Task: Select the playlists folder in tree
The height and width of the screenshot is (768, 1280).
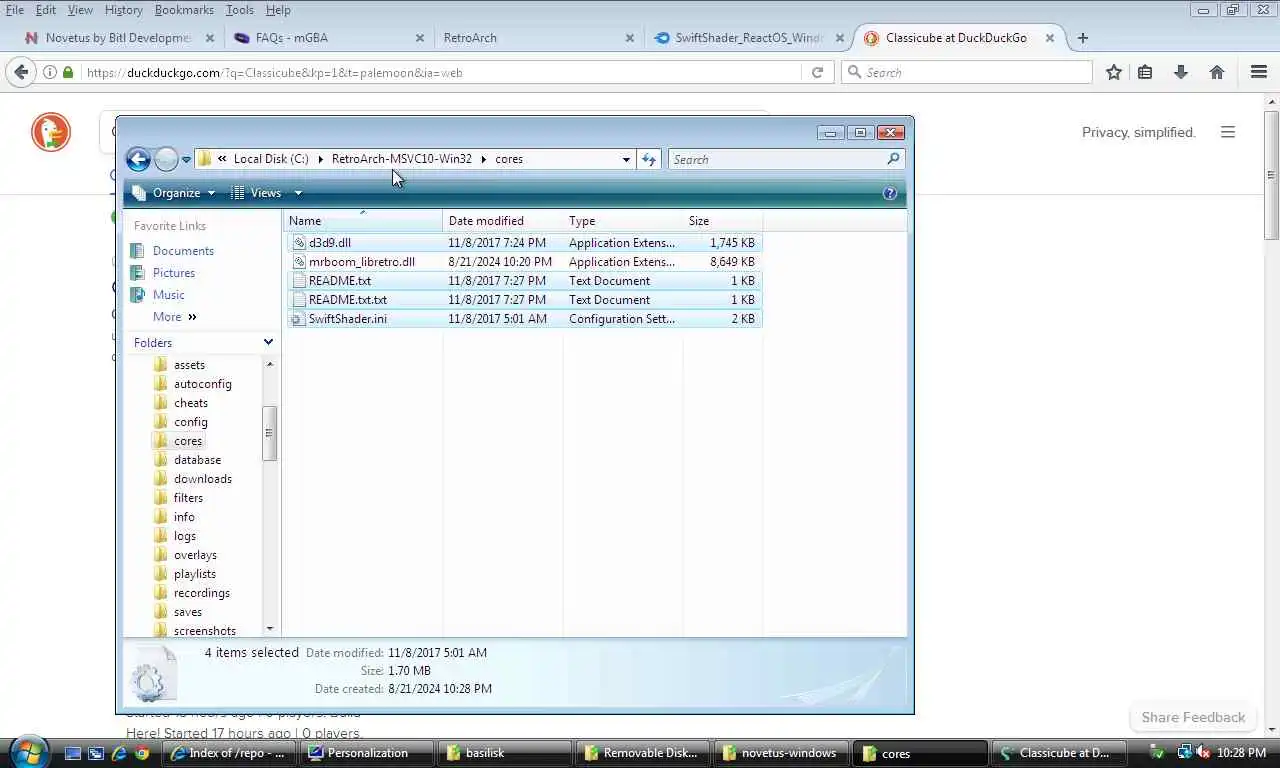Action: pos(195,574)
